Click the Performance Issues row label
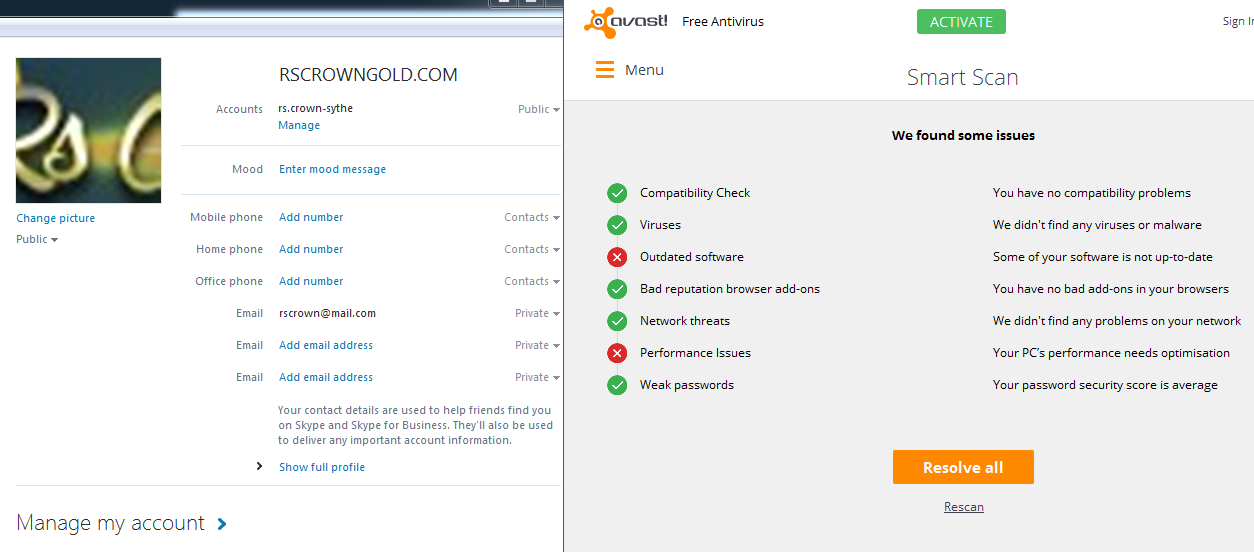 point(695,353)
